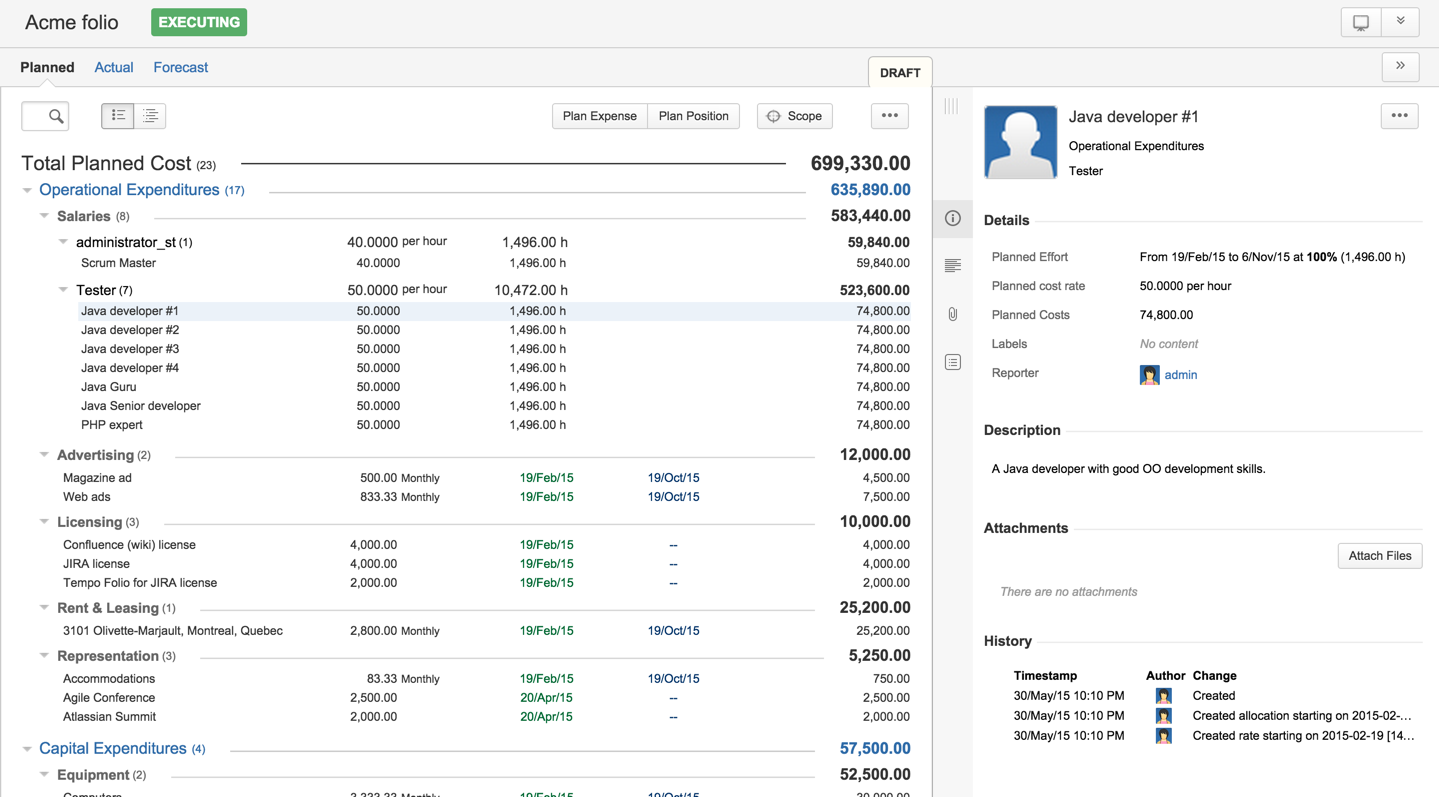Open the description side tab icon
The image size is (1439, 797).
pyautogui.click(x=953, y=266)
